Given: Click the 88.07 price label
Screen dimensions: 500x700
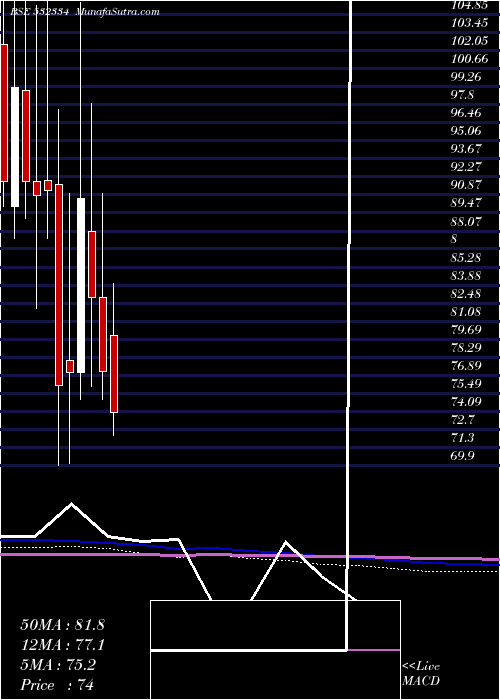Looking at the screenshot, I should [467, 221].
